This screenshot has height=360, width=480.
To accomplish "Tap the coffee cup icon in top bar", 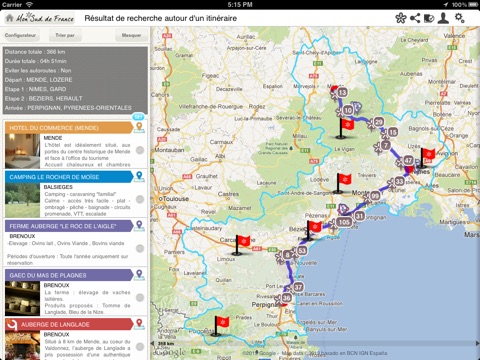I will [x=429, y=18].
